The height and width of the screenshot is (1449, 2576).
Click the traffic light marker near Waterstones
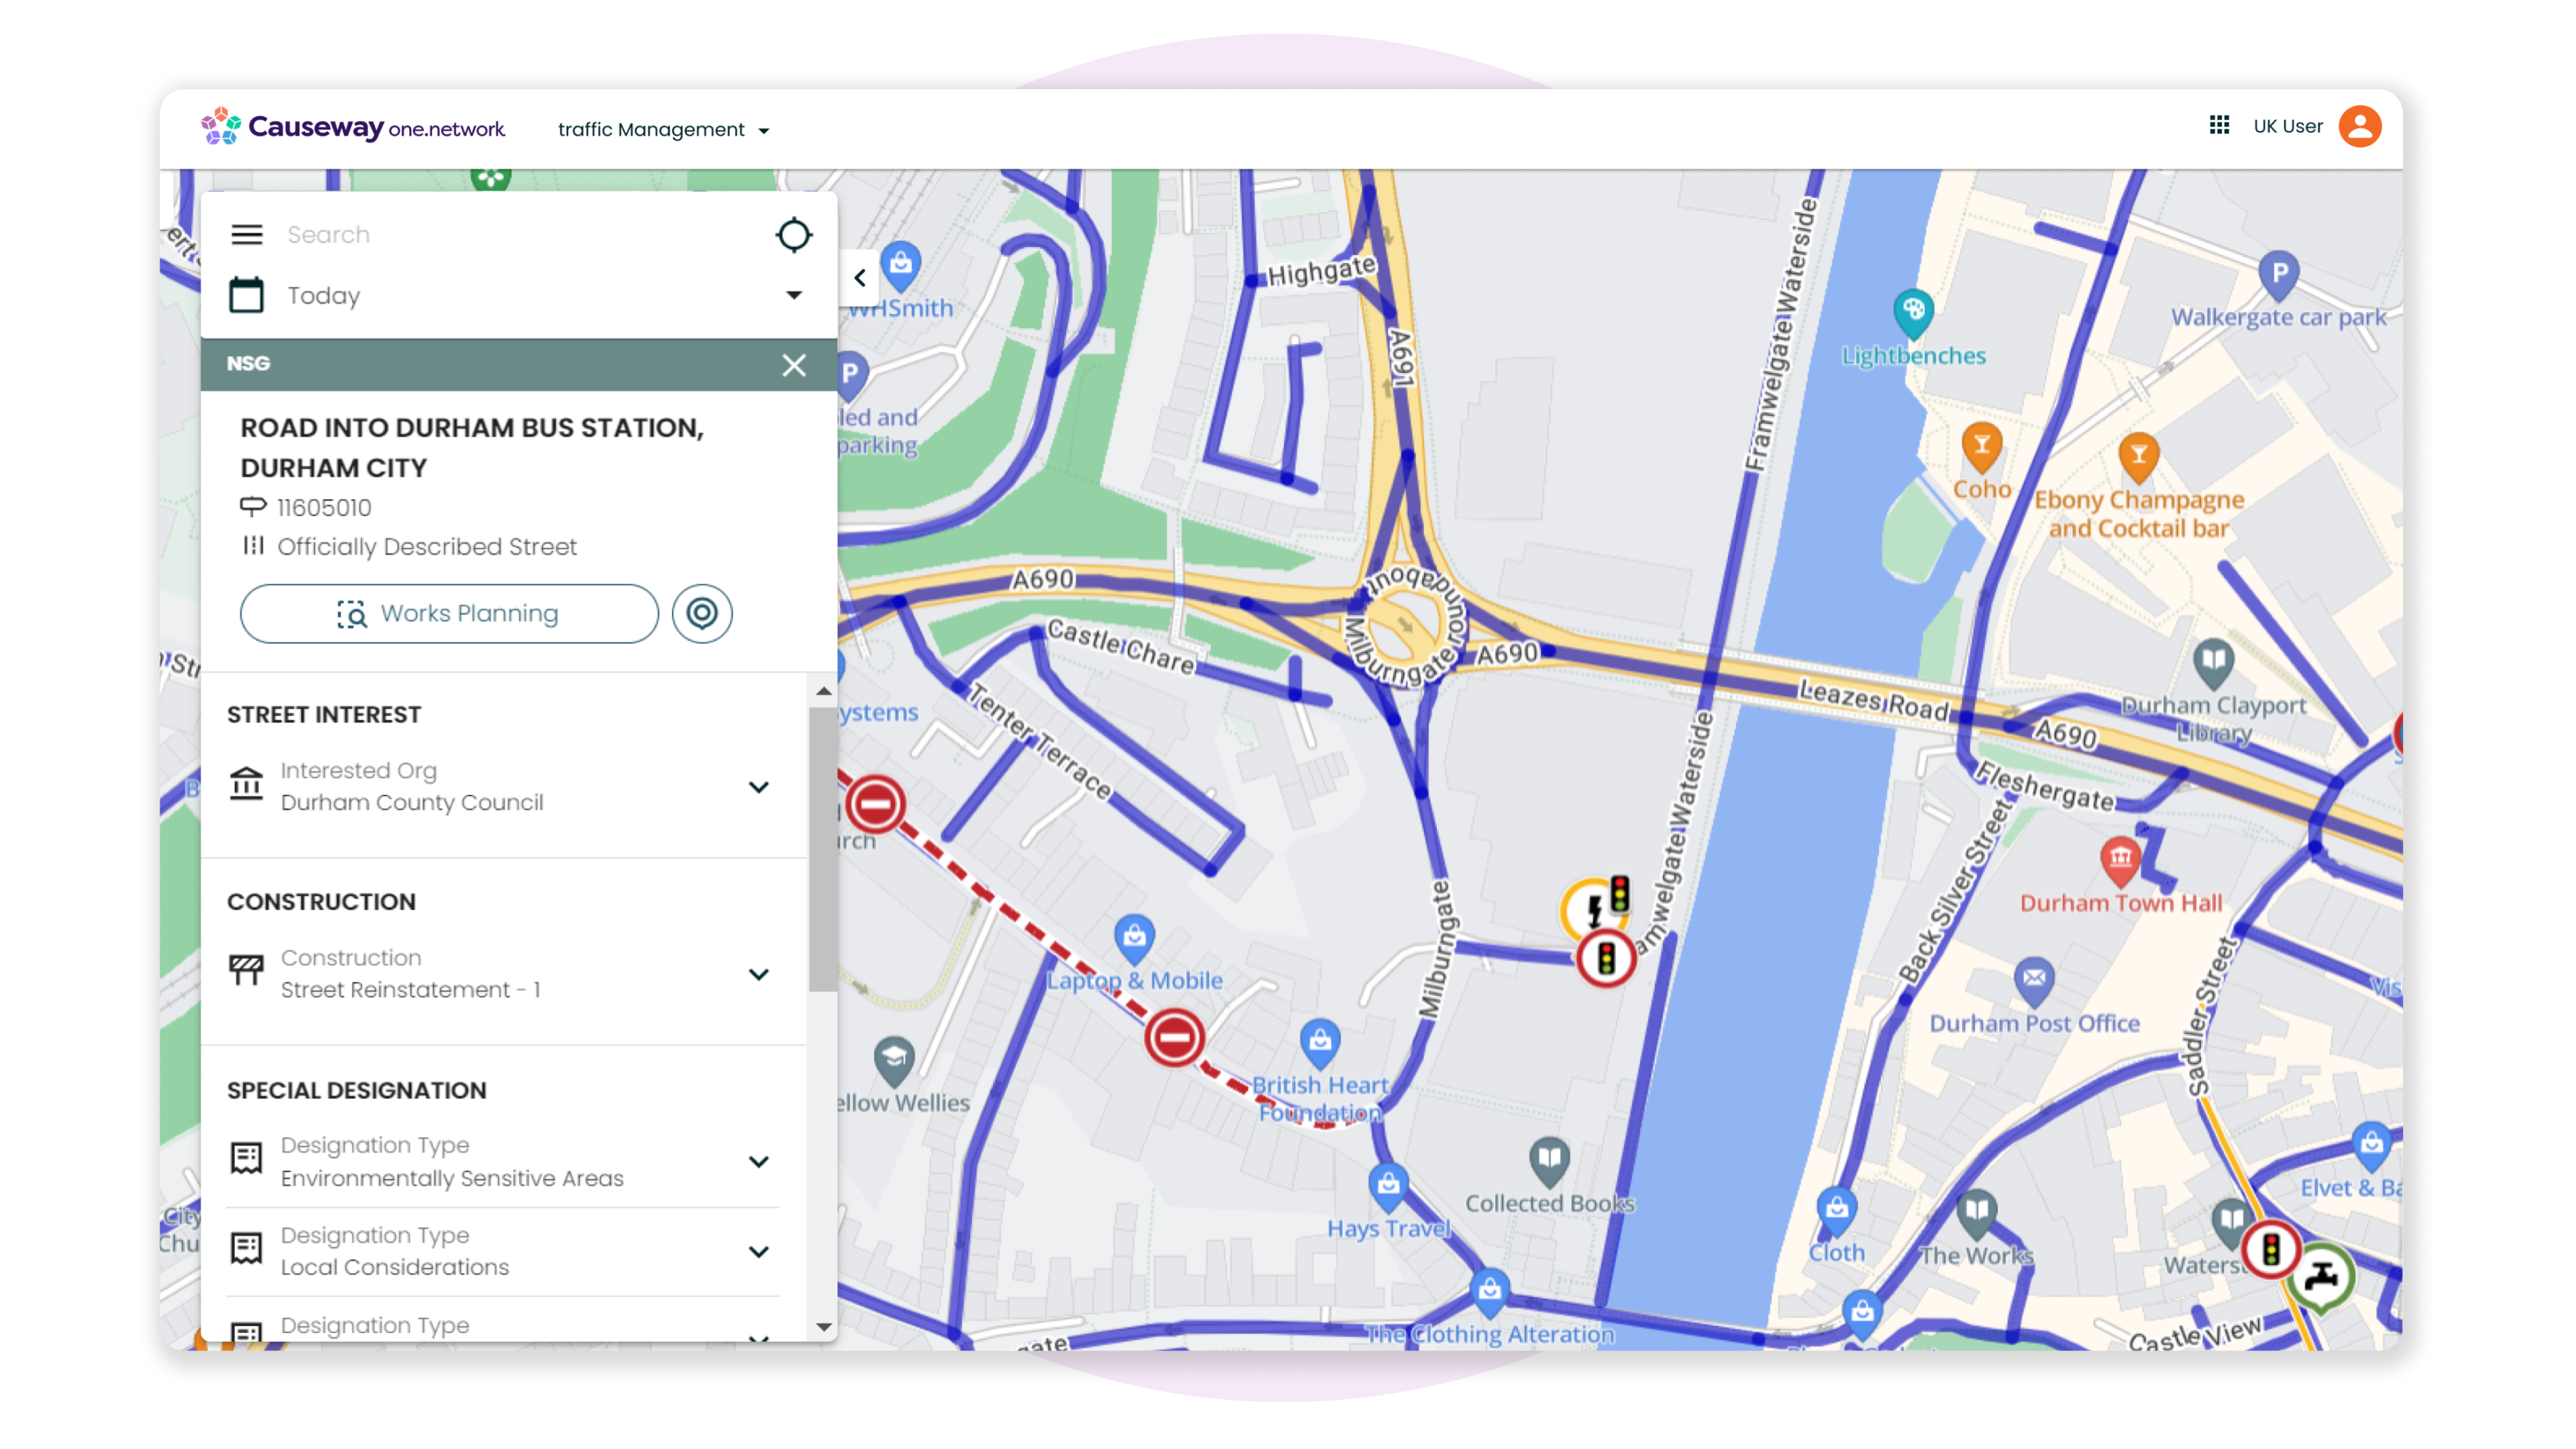coord(2270,1249)
